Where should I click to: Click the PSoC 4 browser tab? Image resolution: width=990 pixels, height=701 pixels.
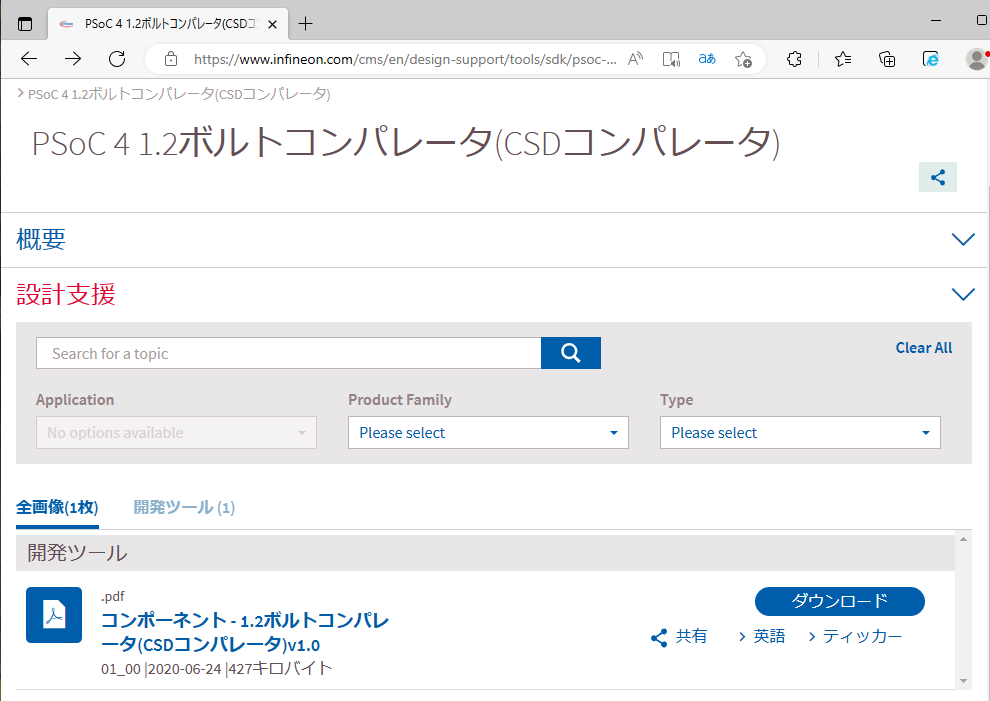pos(169,24)
